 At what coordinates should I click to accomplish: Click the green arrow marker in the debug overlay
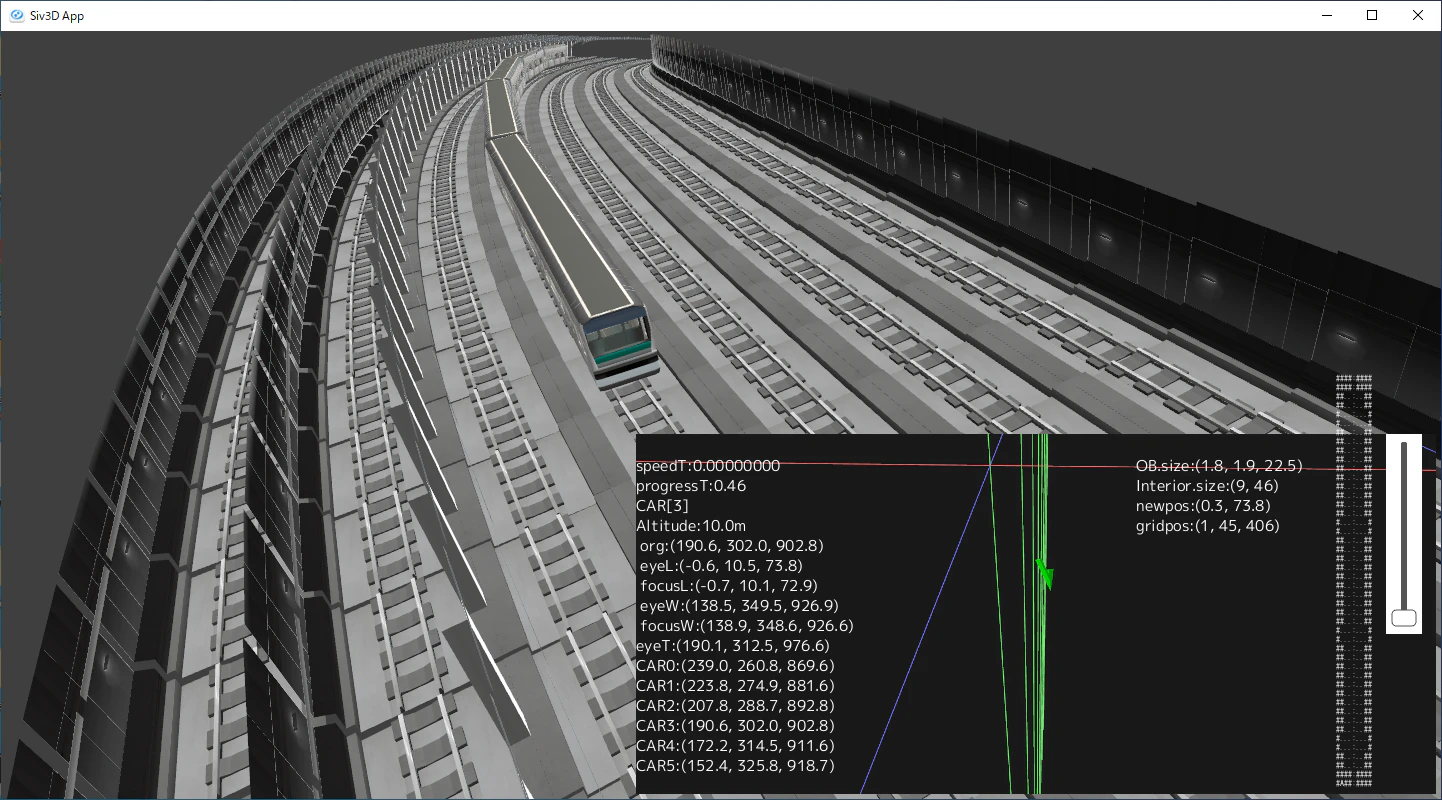[x=1045, y=574]
